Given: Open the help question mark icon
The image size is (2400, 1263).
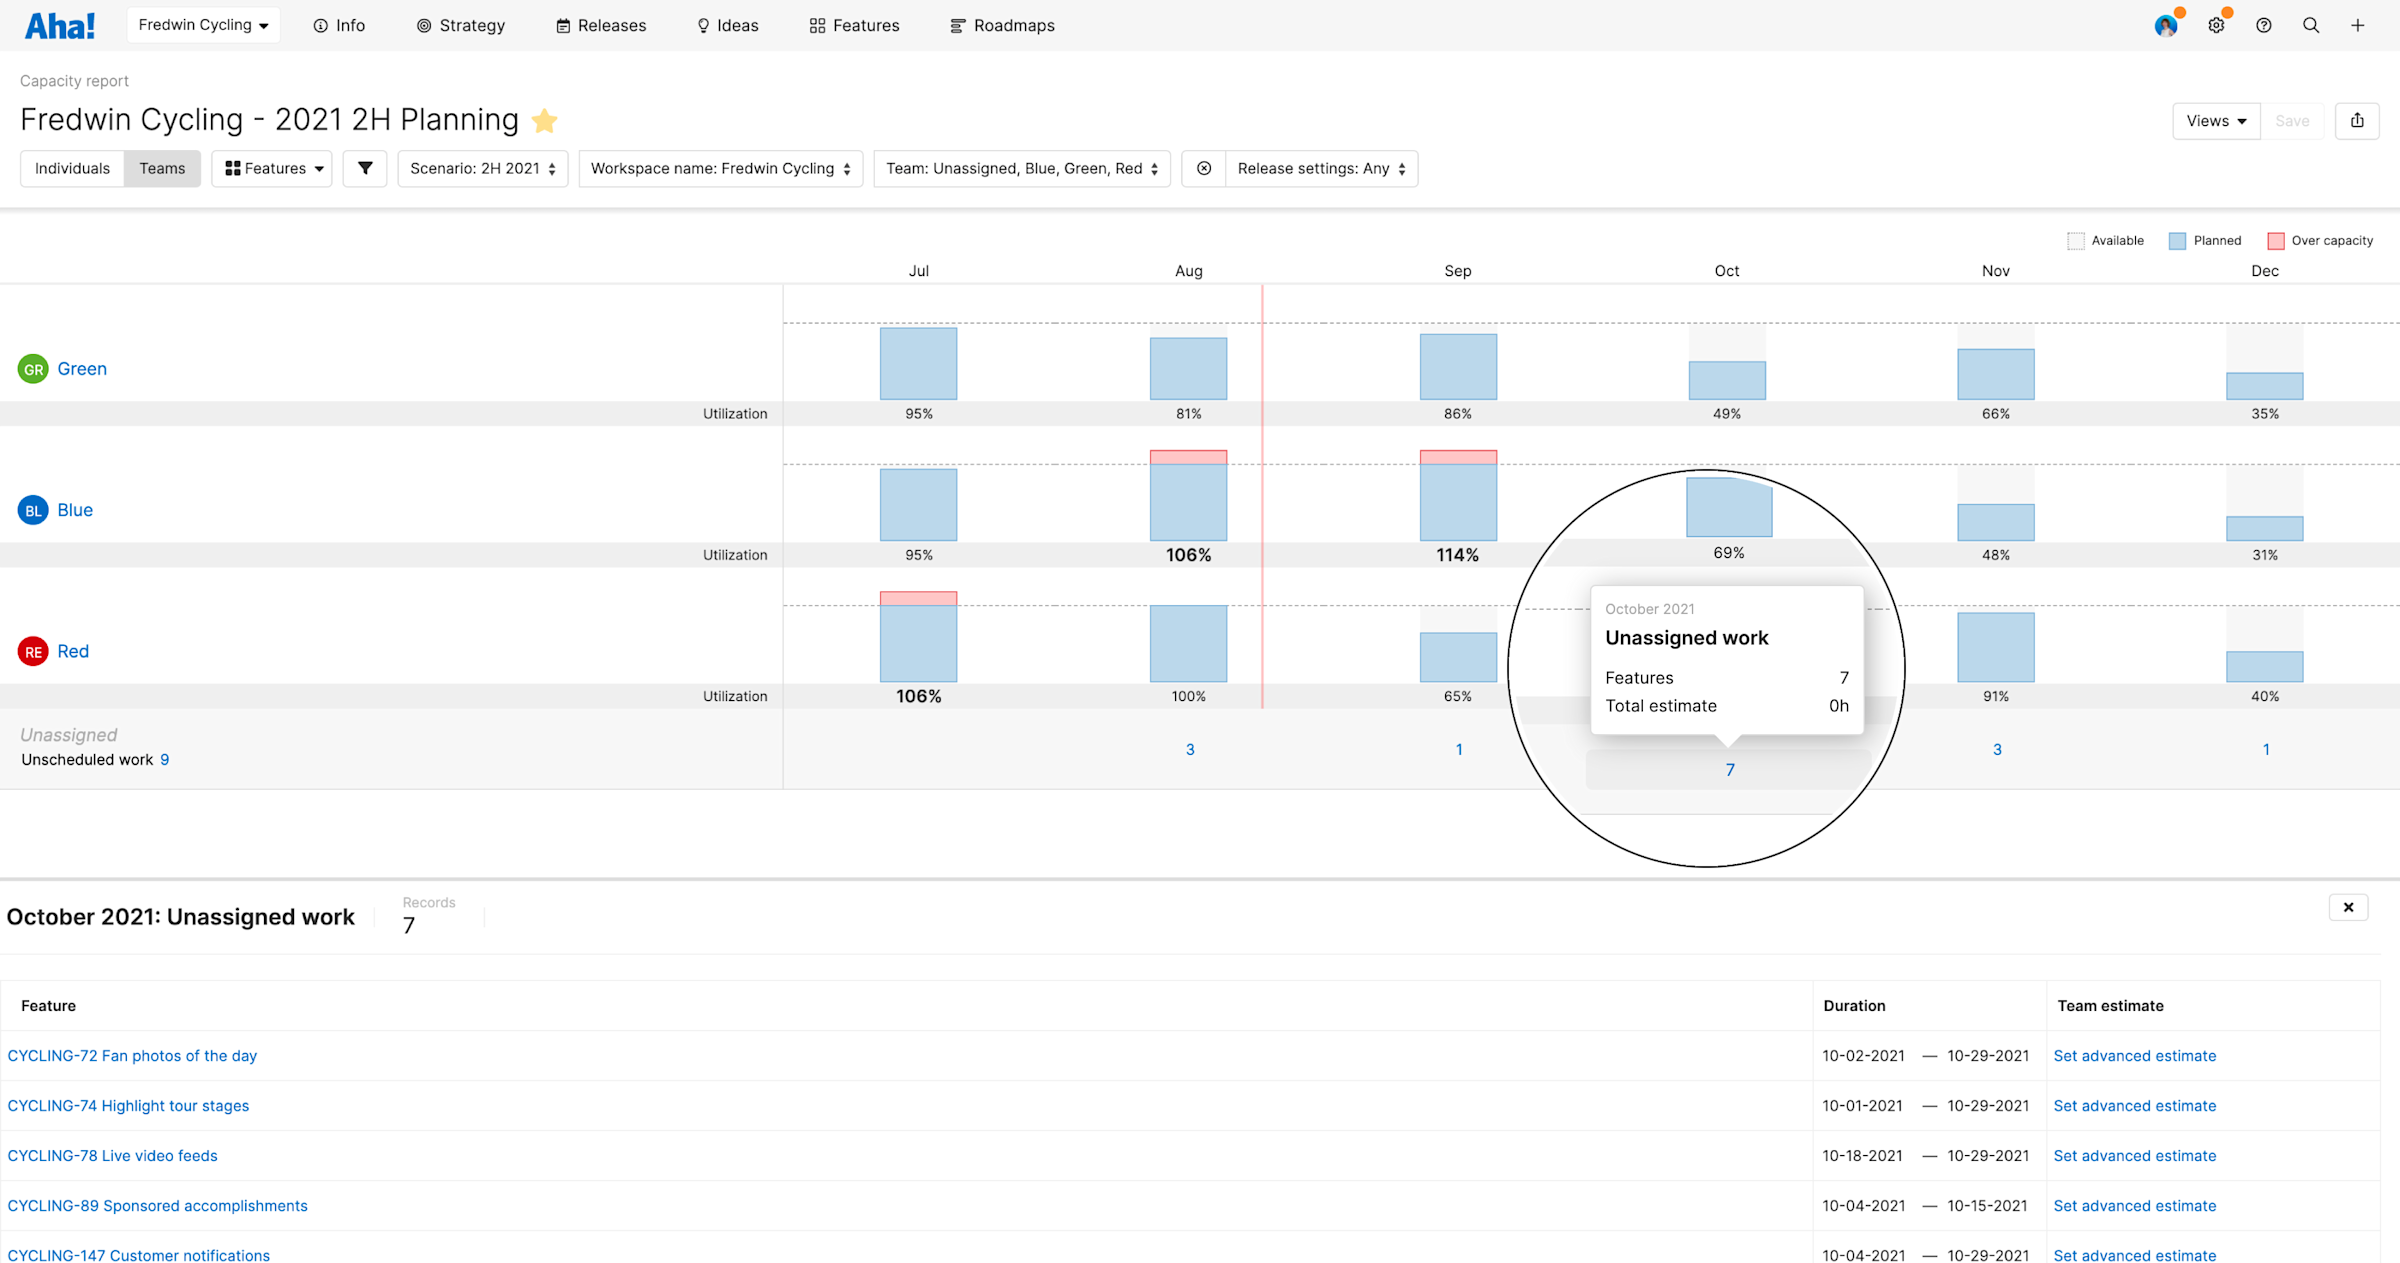Looking at the screenshot, I should [x=2264, y=25].
